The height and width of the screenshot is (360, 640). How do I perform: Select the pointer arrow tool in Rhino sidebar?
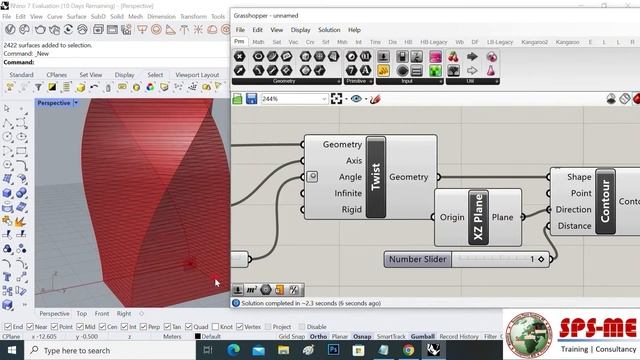pos(7,109)
